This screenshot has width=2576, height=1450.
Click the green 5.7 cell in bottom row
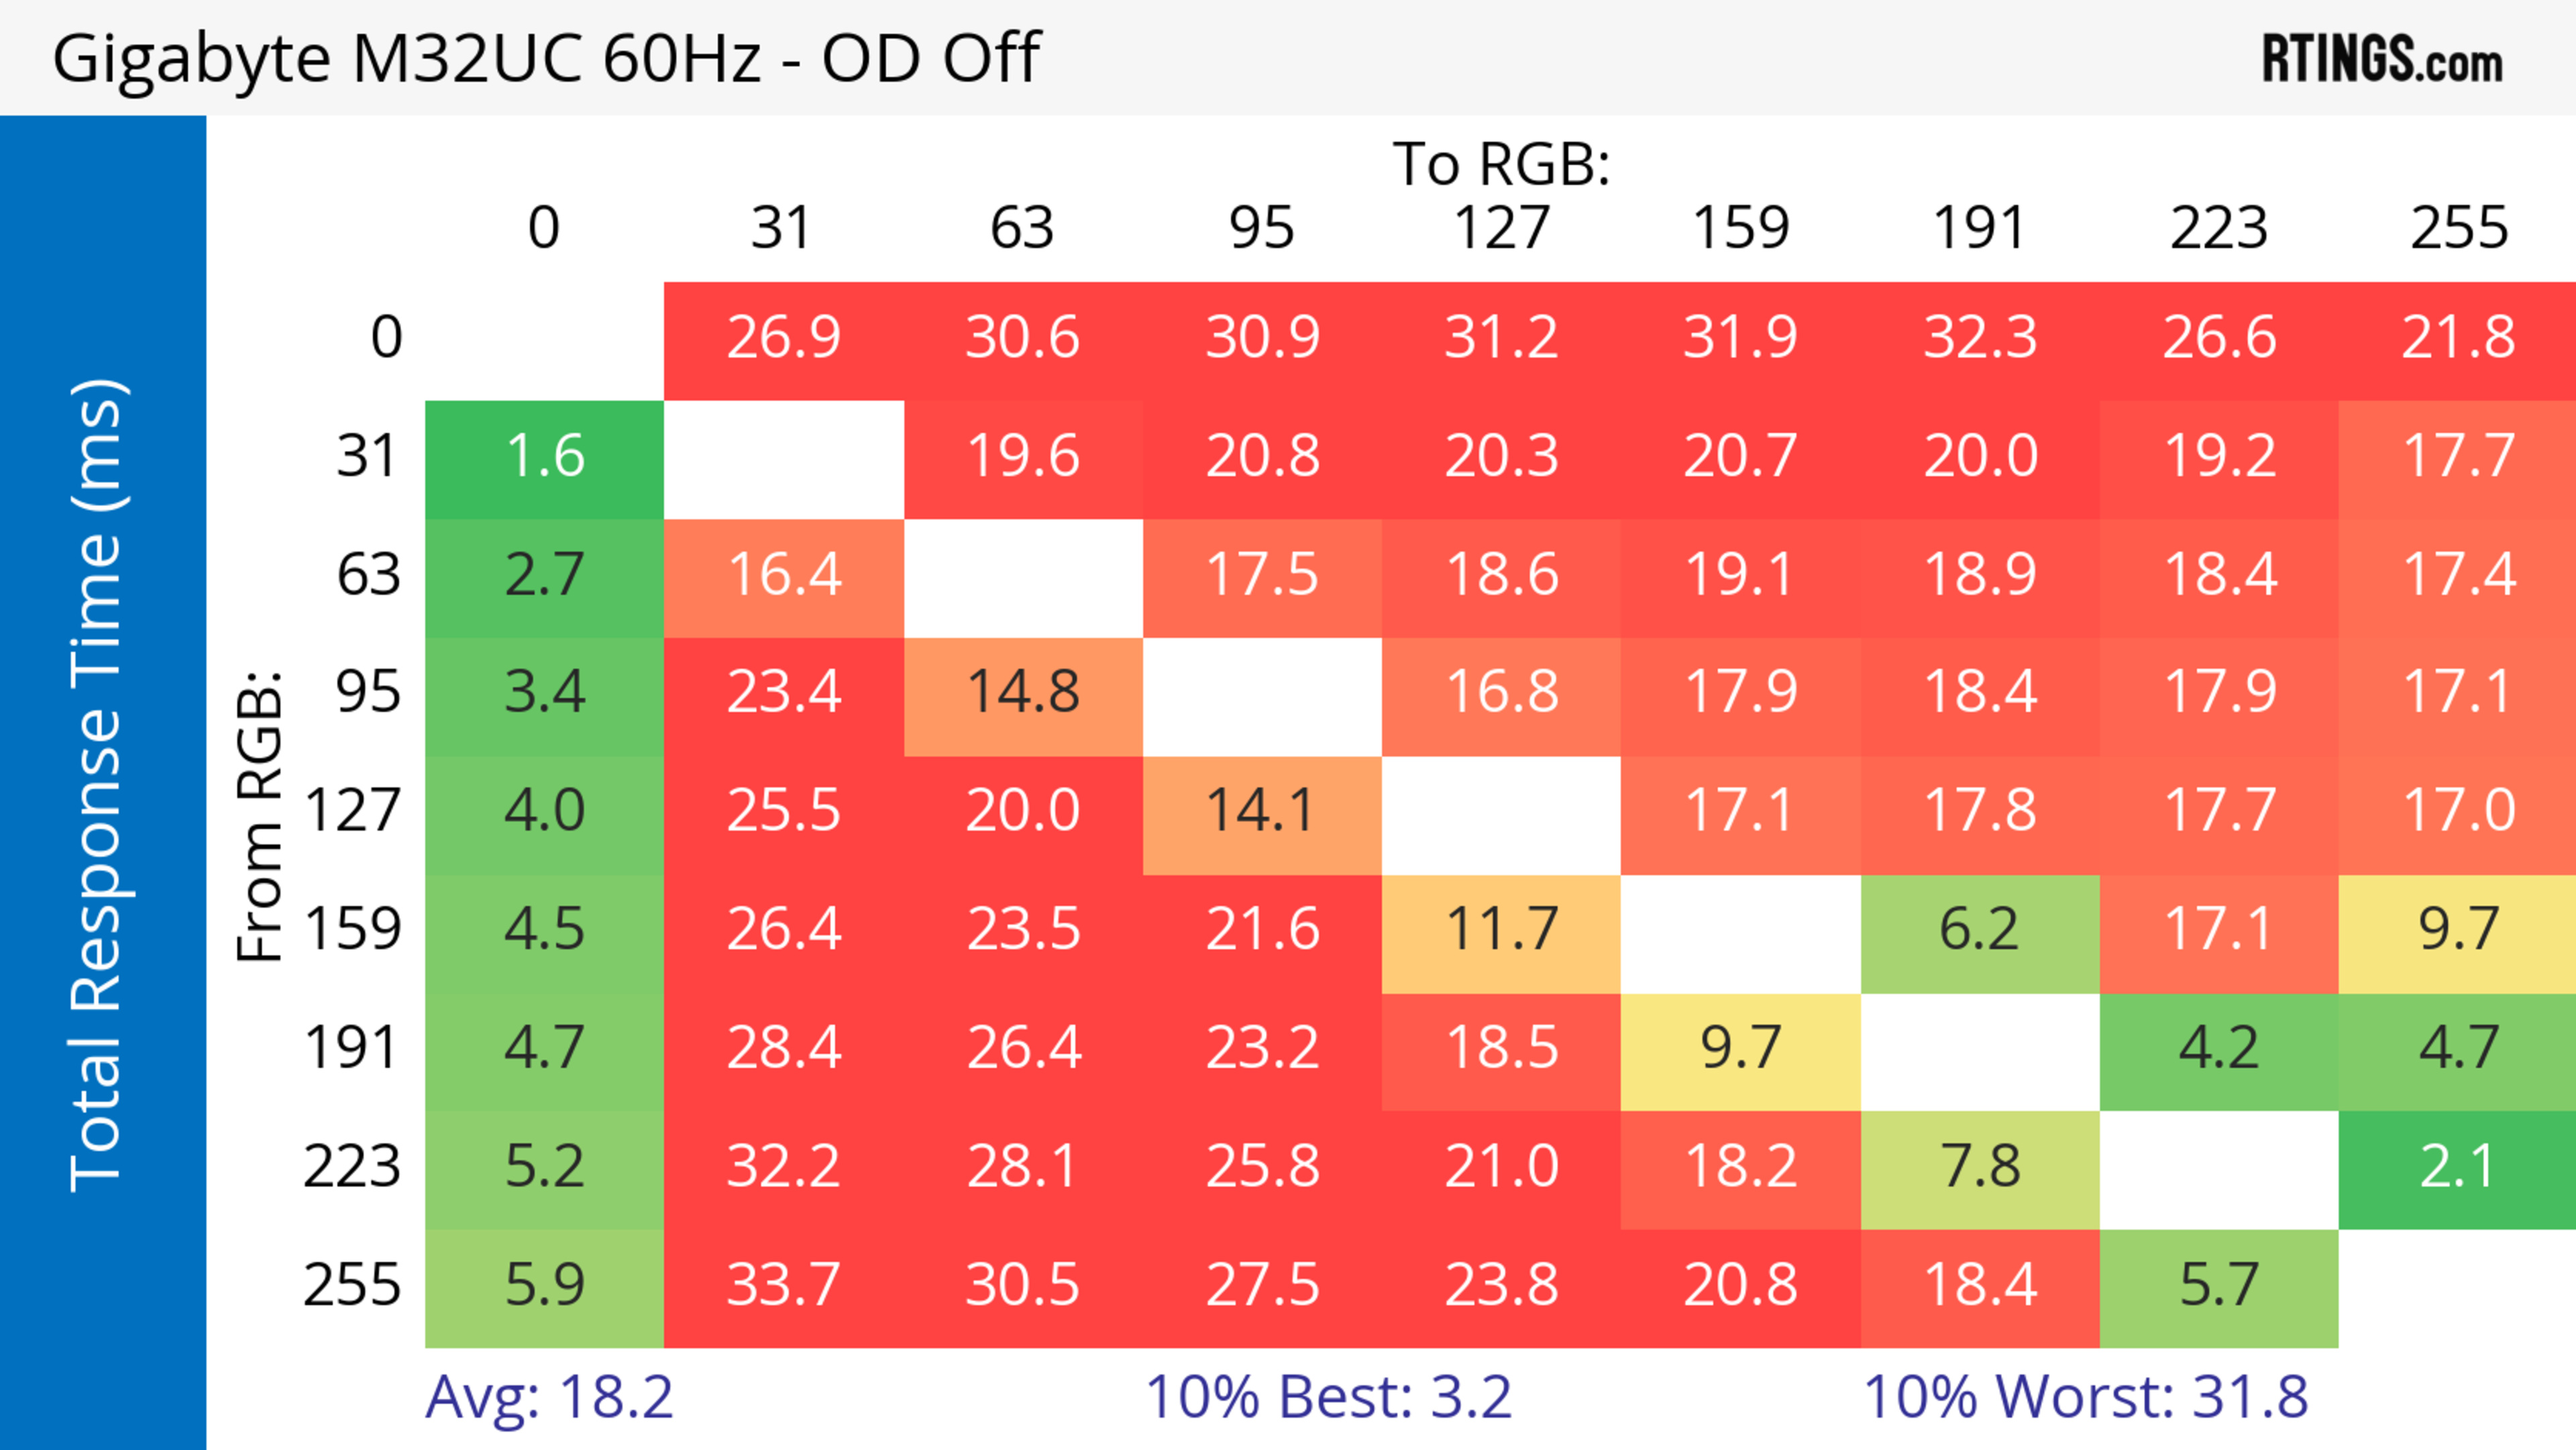(2218, 1285)
